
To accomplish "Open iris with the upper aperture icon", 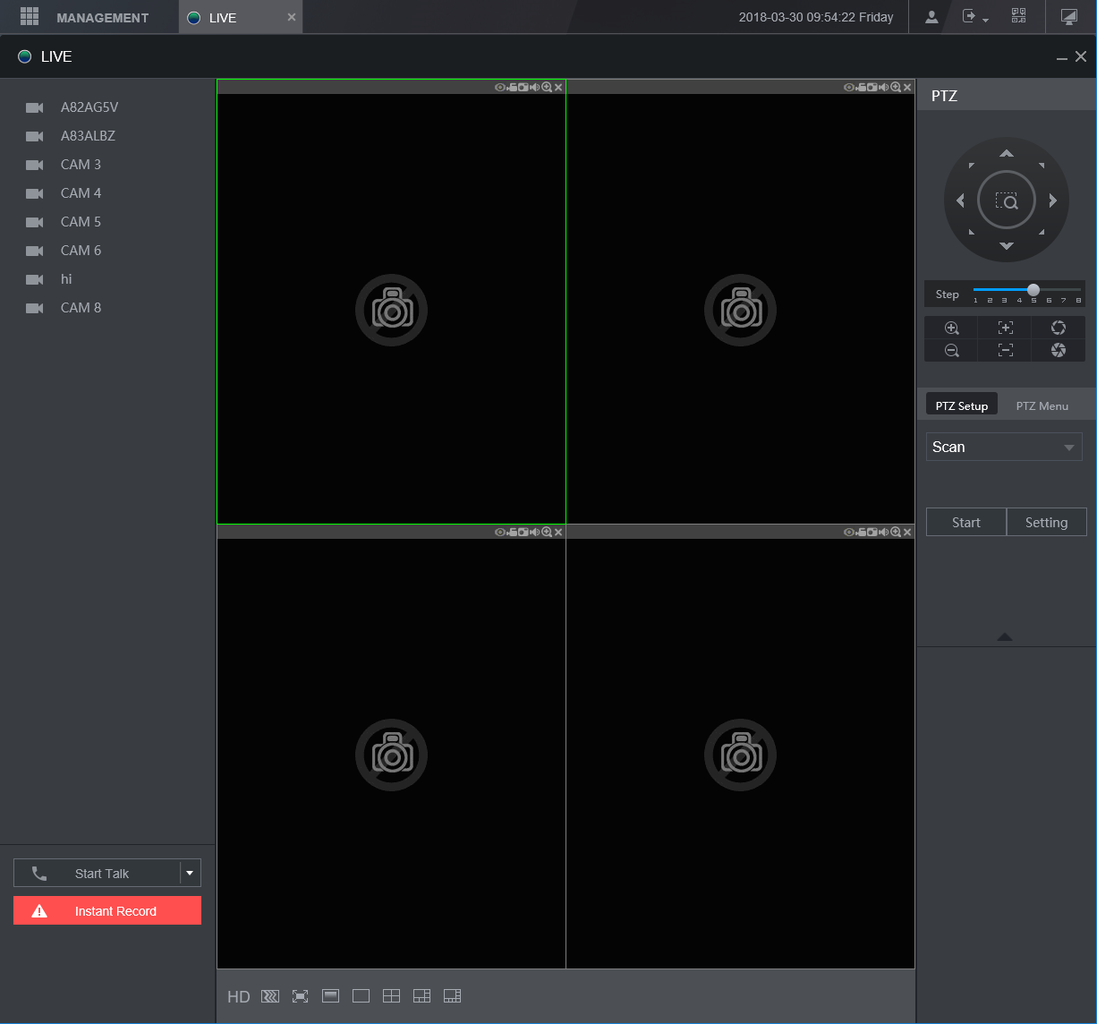I will coord(1058,328).
